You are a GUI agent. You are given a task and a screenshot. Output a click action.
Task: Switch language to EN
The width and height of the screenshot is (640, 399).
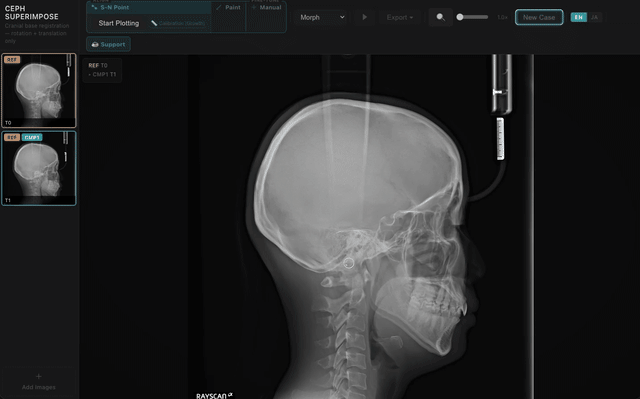click(578, 17)
